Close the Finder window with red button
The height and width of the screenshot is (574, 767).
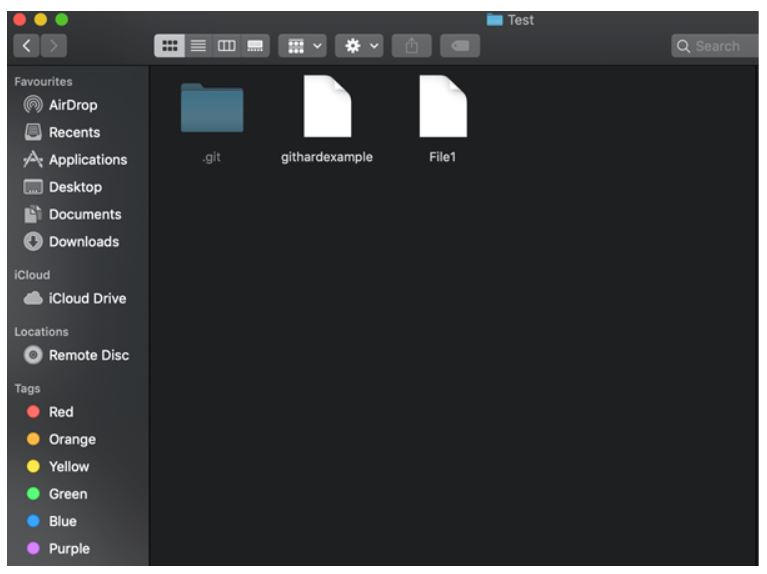20,20
